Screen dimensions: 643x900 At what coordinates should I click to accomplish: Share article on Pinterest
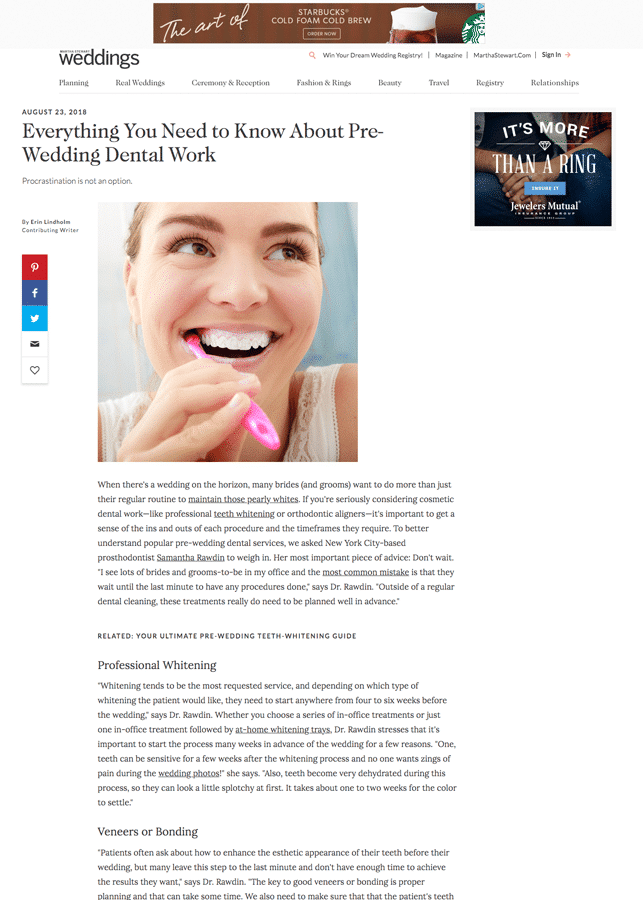pos(34,267)
